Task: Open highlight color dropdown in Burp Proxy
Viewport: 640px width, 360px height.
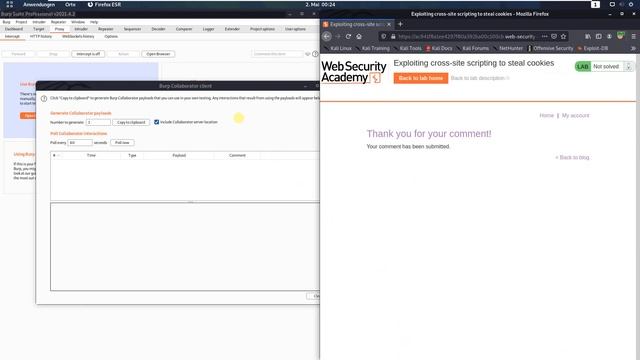Action: pos(307,54)
